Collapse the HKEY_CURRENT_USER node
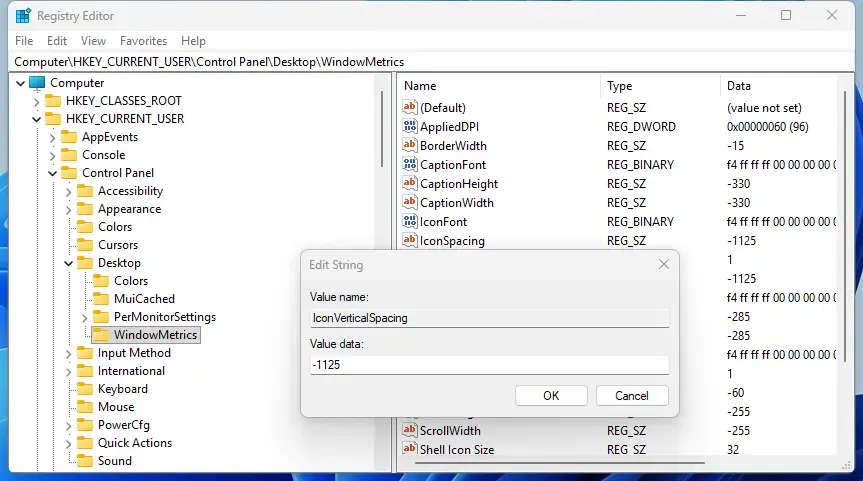The width and height of the screenshot is (863, 481). 36,119
